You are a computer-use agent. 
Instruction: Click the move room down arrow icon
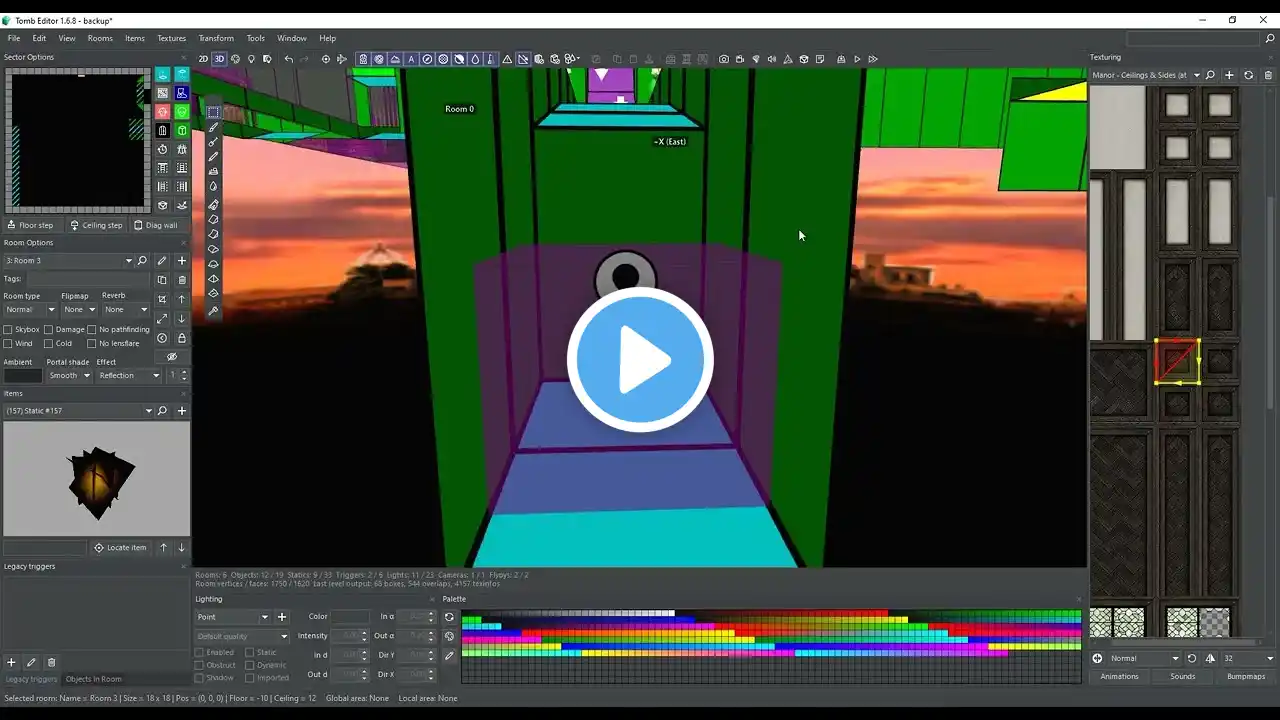click(x=182, y=318)
